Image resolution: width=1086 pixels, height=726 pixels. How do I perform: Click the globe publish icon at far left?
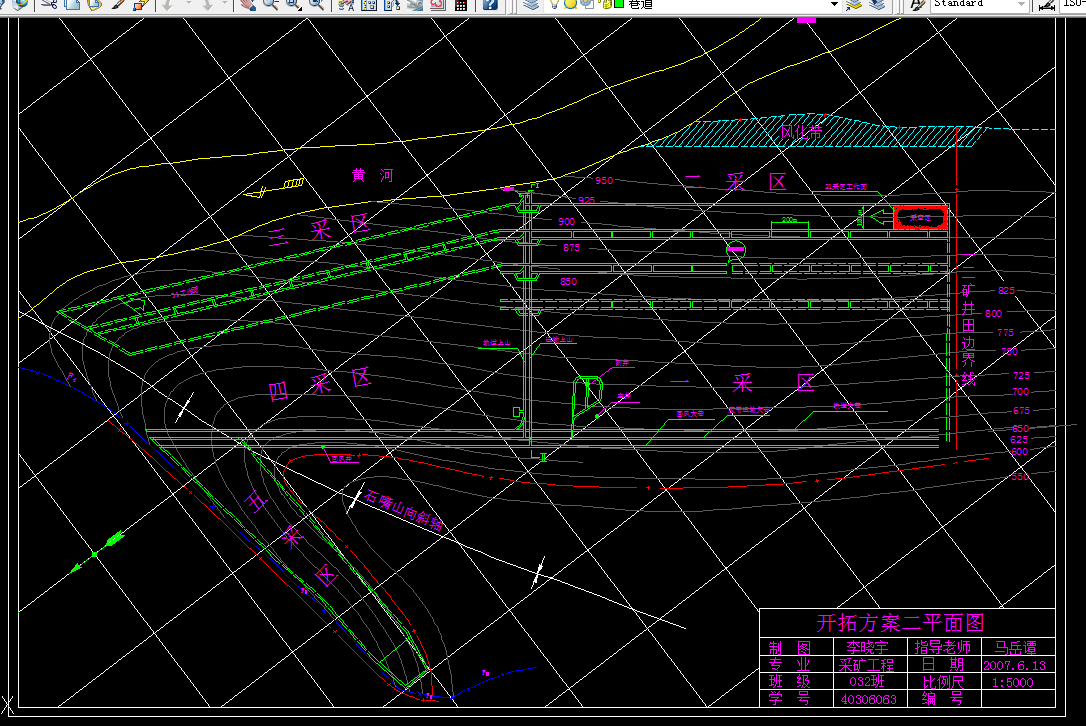(19, 4)
